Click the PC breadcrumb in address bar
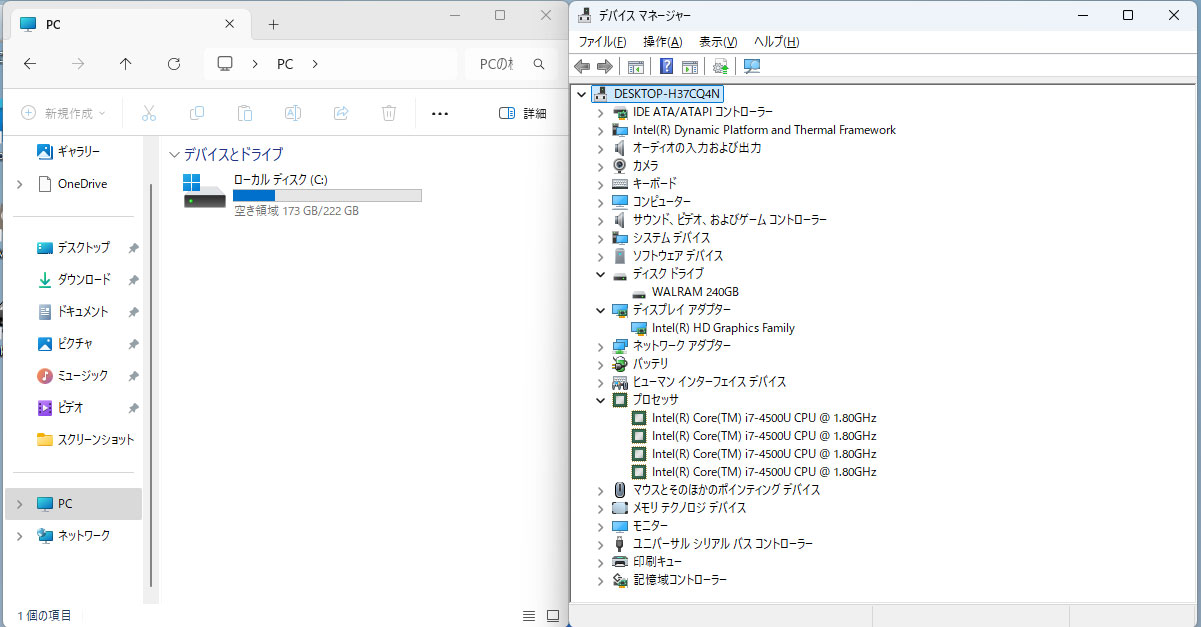 point(285,64)
